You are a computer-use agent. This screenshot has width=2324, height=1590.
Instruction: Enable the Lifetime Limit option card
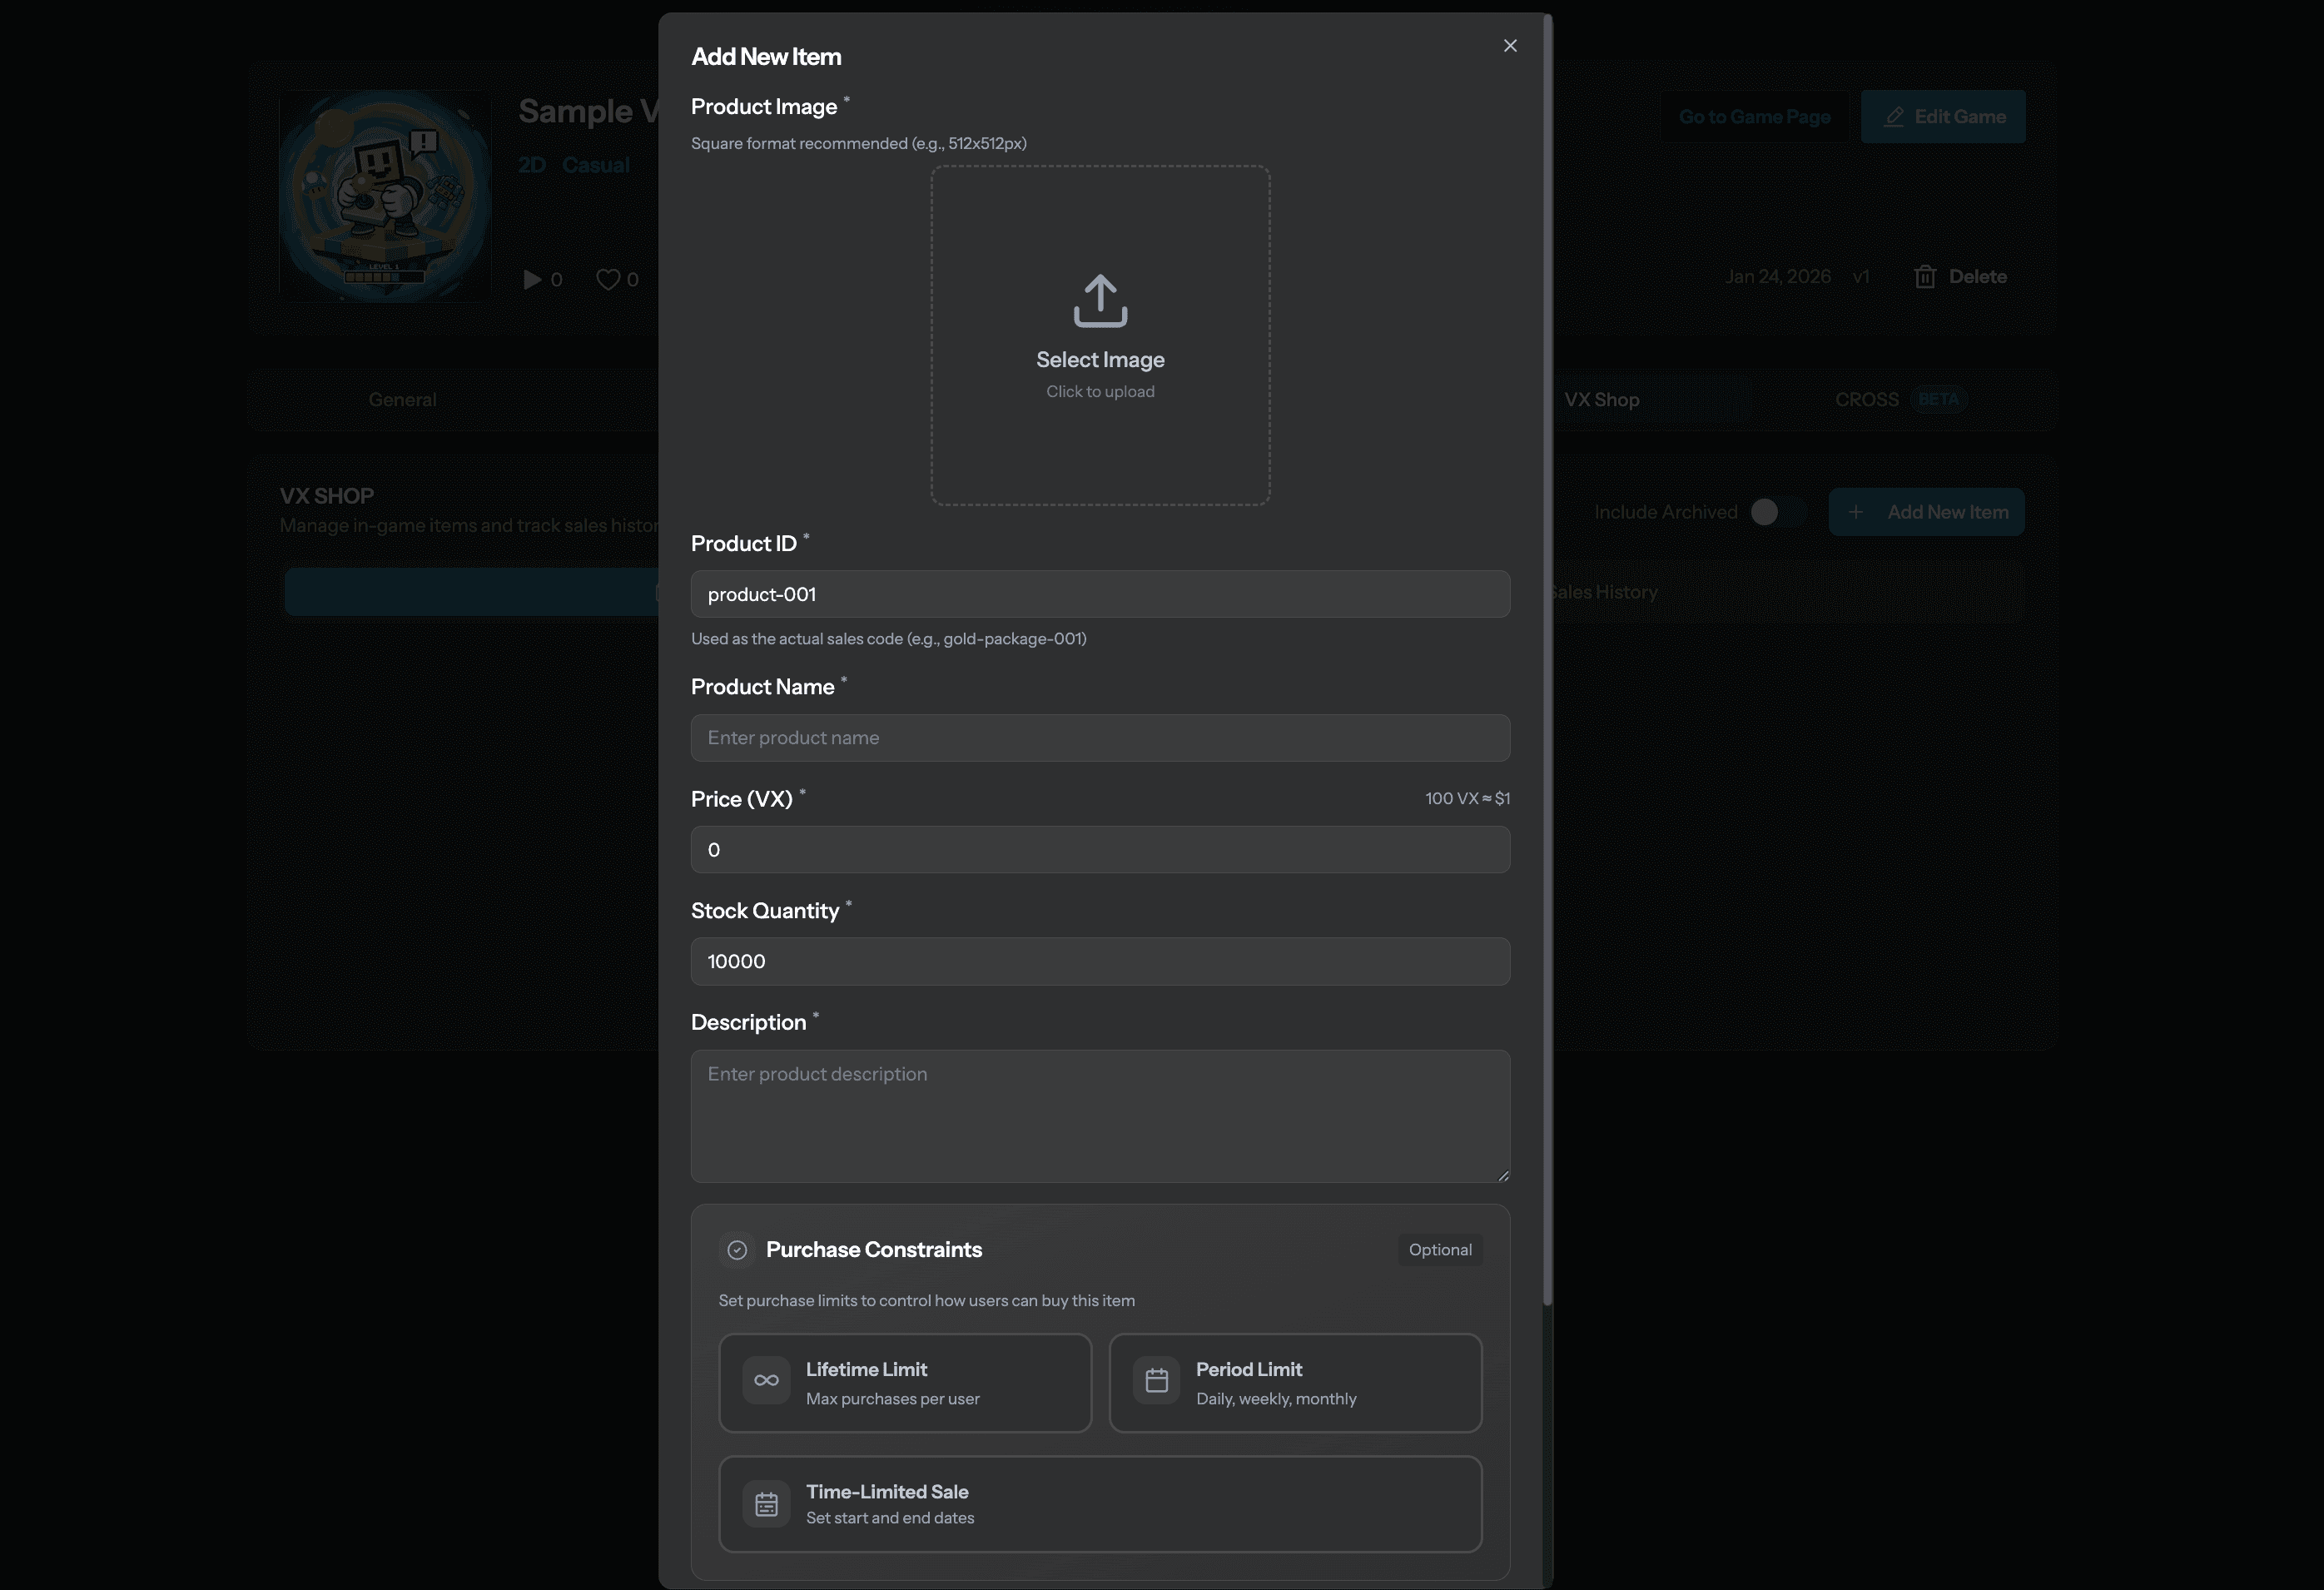point(904,1383)
